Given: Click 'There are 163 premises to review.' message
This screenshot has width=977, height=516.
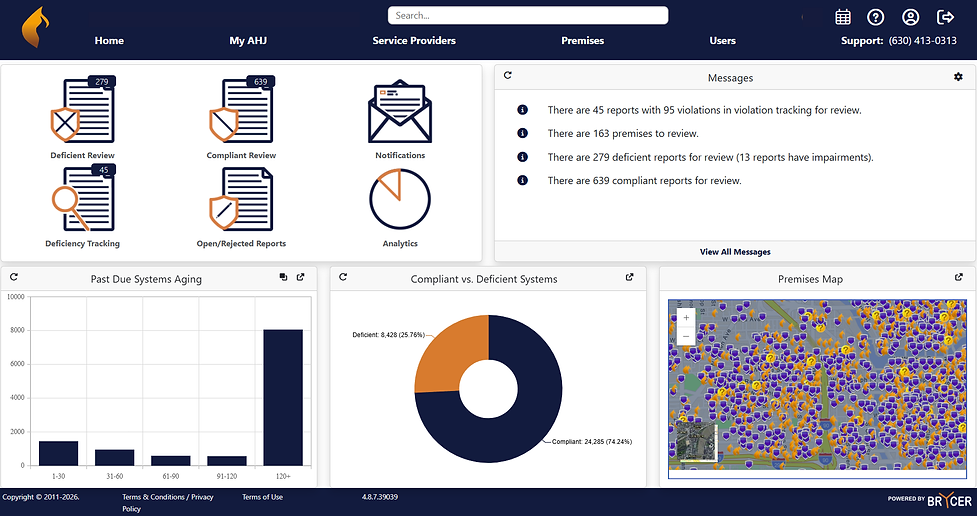Looking at the screenshot, I should pyautogui.click(x=623, y=133).
